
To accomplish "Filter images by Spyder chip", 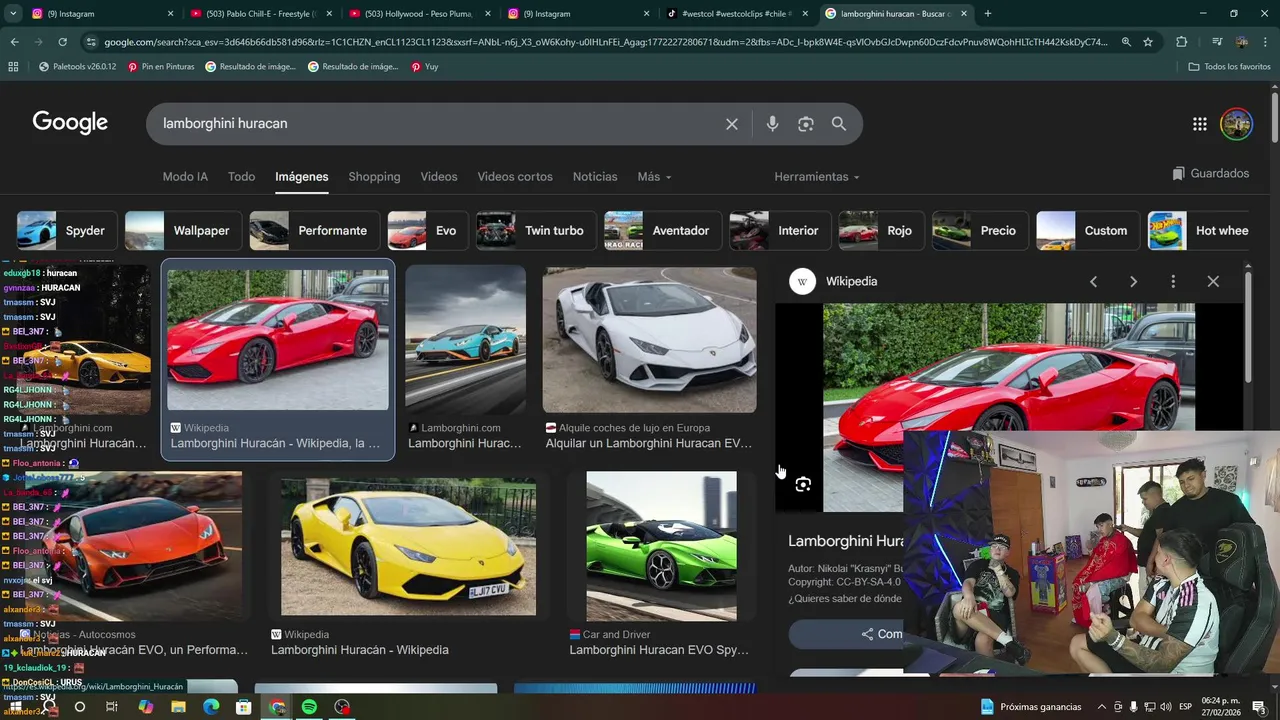I will [x=66, y=231].
